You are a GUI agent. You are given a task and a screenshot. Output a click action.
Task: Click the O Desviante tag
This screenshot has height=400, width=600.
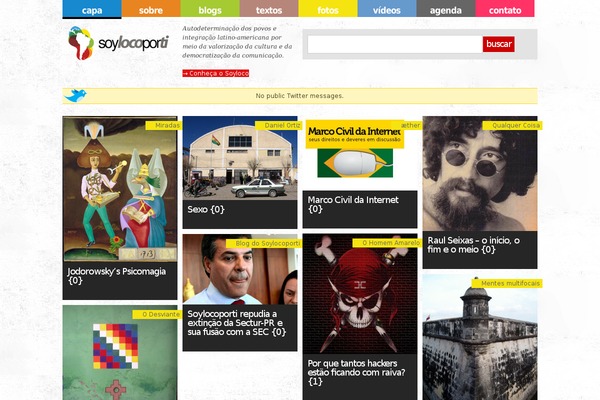click(x=157, y=314)
